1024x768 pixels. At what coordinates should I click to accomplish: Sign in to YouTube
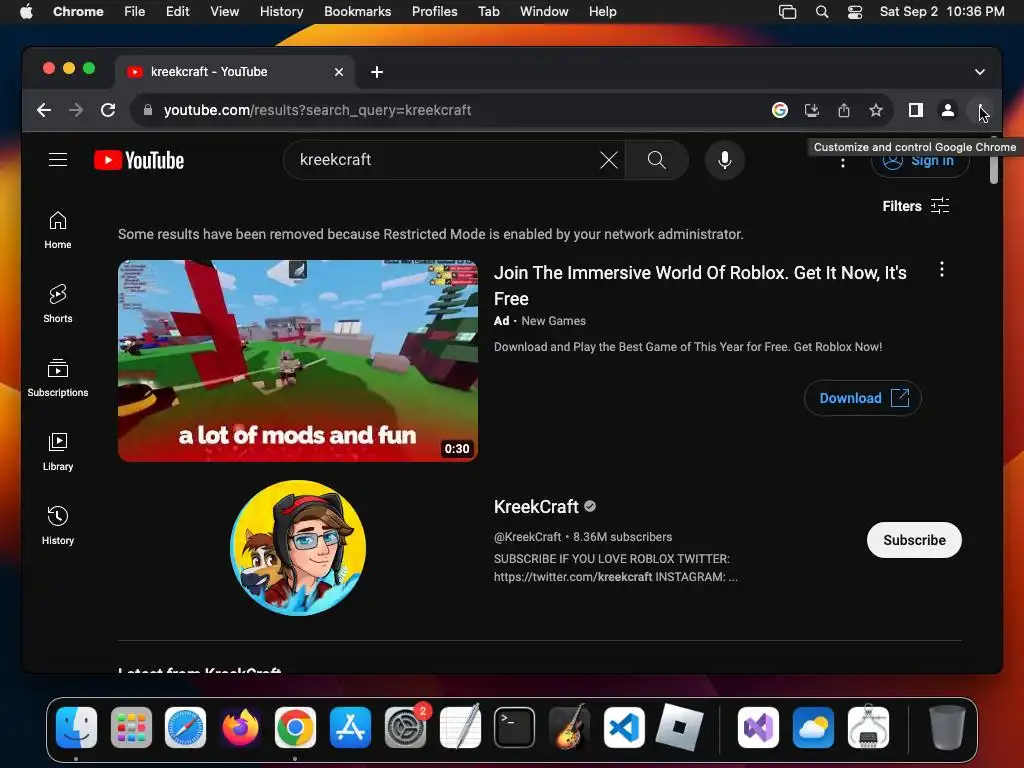point(920,161)
